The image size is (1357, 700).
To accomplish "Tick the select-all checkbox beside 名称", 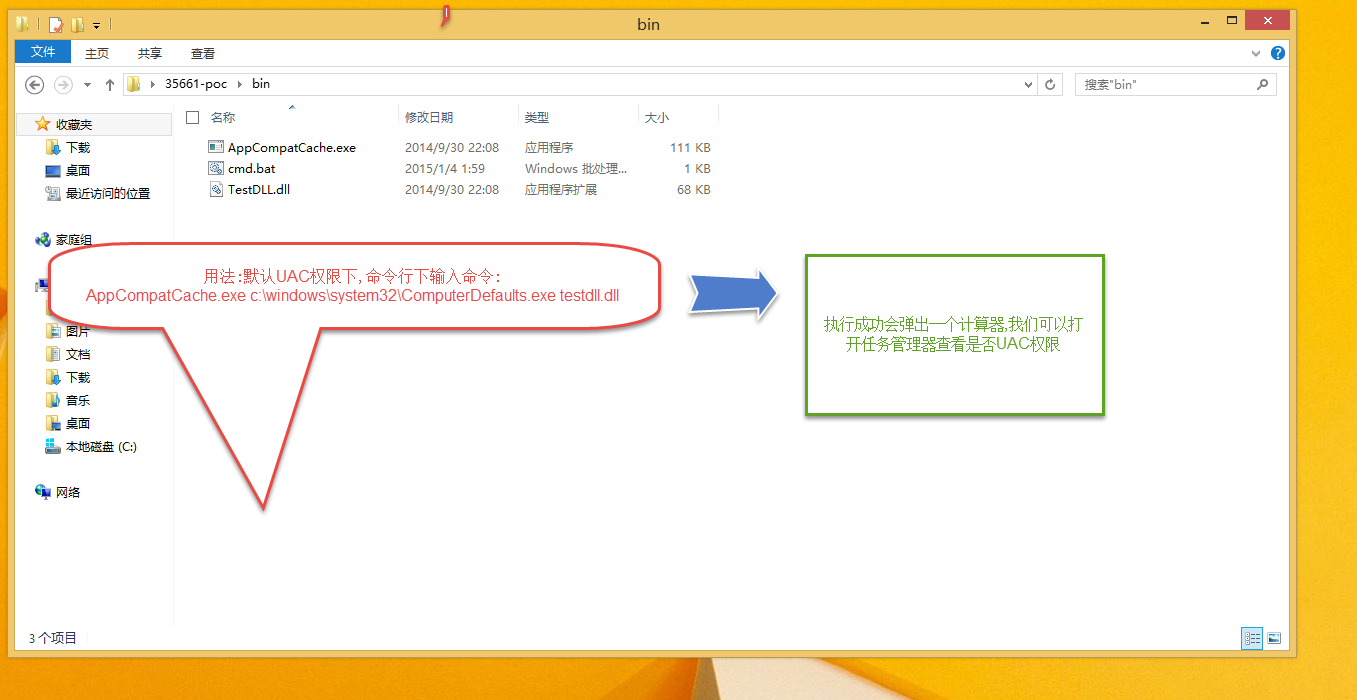I will pyautogui.click(x=193, y=118).
